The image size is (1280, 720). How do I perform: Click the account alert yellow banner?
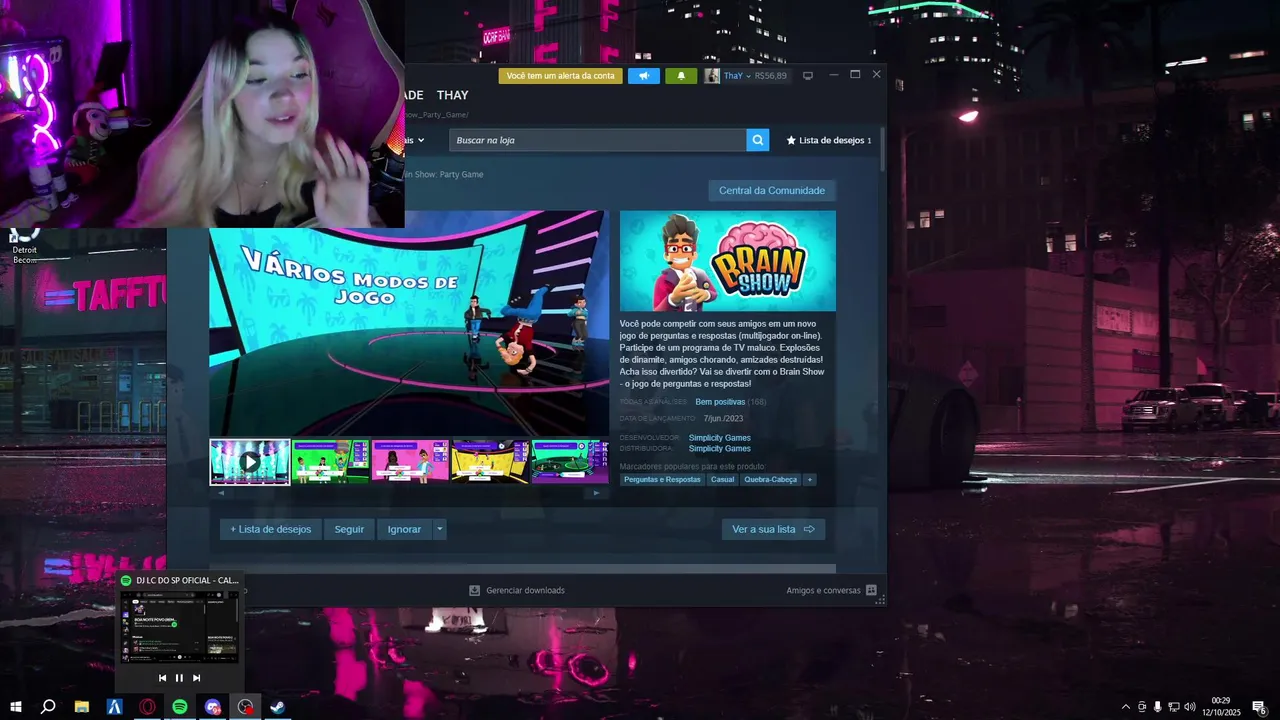(x=561, y=76)
